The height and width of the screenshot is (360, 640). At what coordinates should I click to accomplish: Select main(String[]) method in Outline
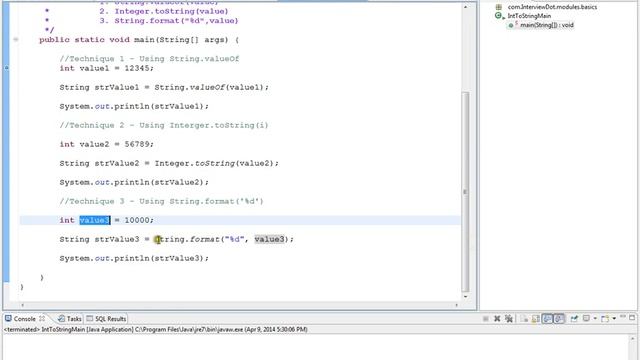tap(547, 25)
